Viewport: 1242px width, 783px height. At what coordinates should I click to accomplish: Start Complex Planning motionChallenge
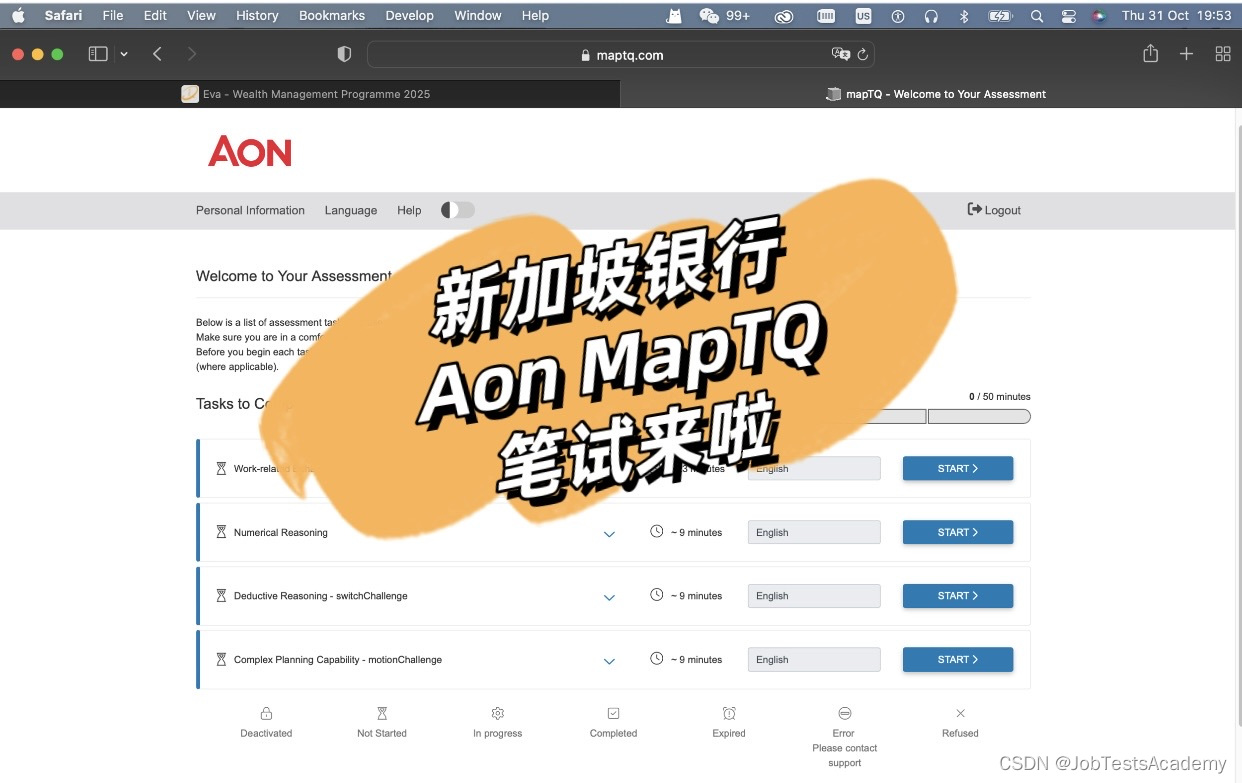tap(958, 659)
